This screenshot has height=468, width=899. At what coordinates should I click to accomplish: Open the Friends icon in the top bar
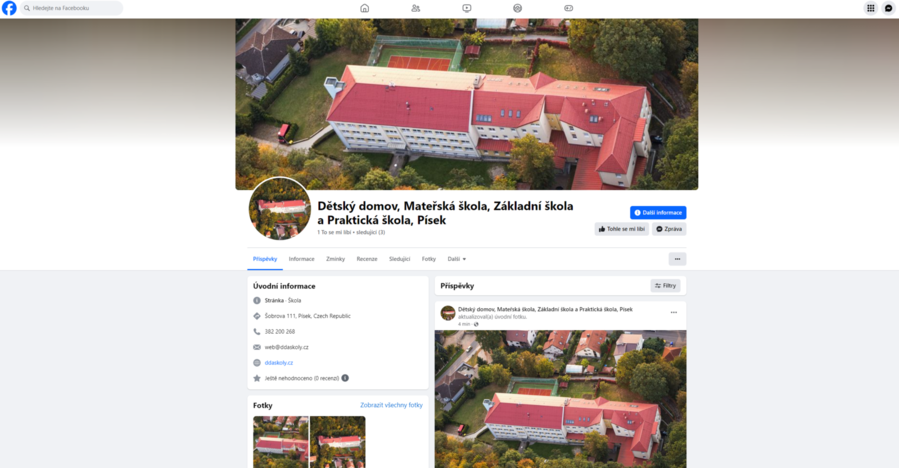[x=416, y=8]
